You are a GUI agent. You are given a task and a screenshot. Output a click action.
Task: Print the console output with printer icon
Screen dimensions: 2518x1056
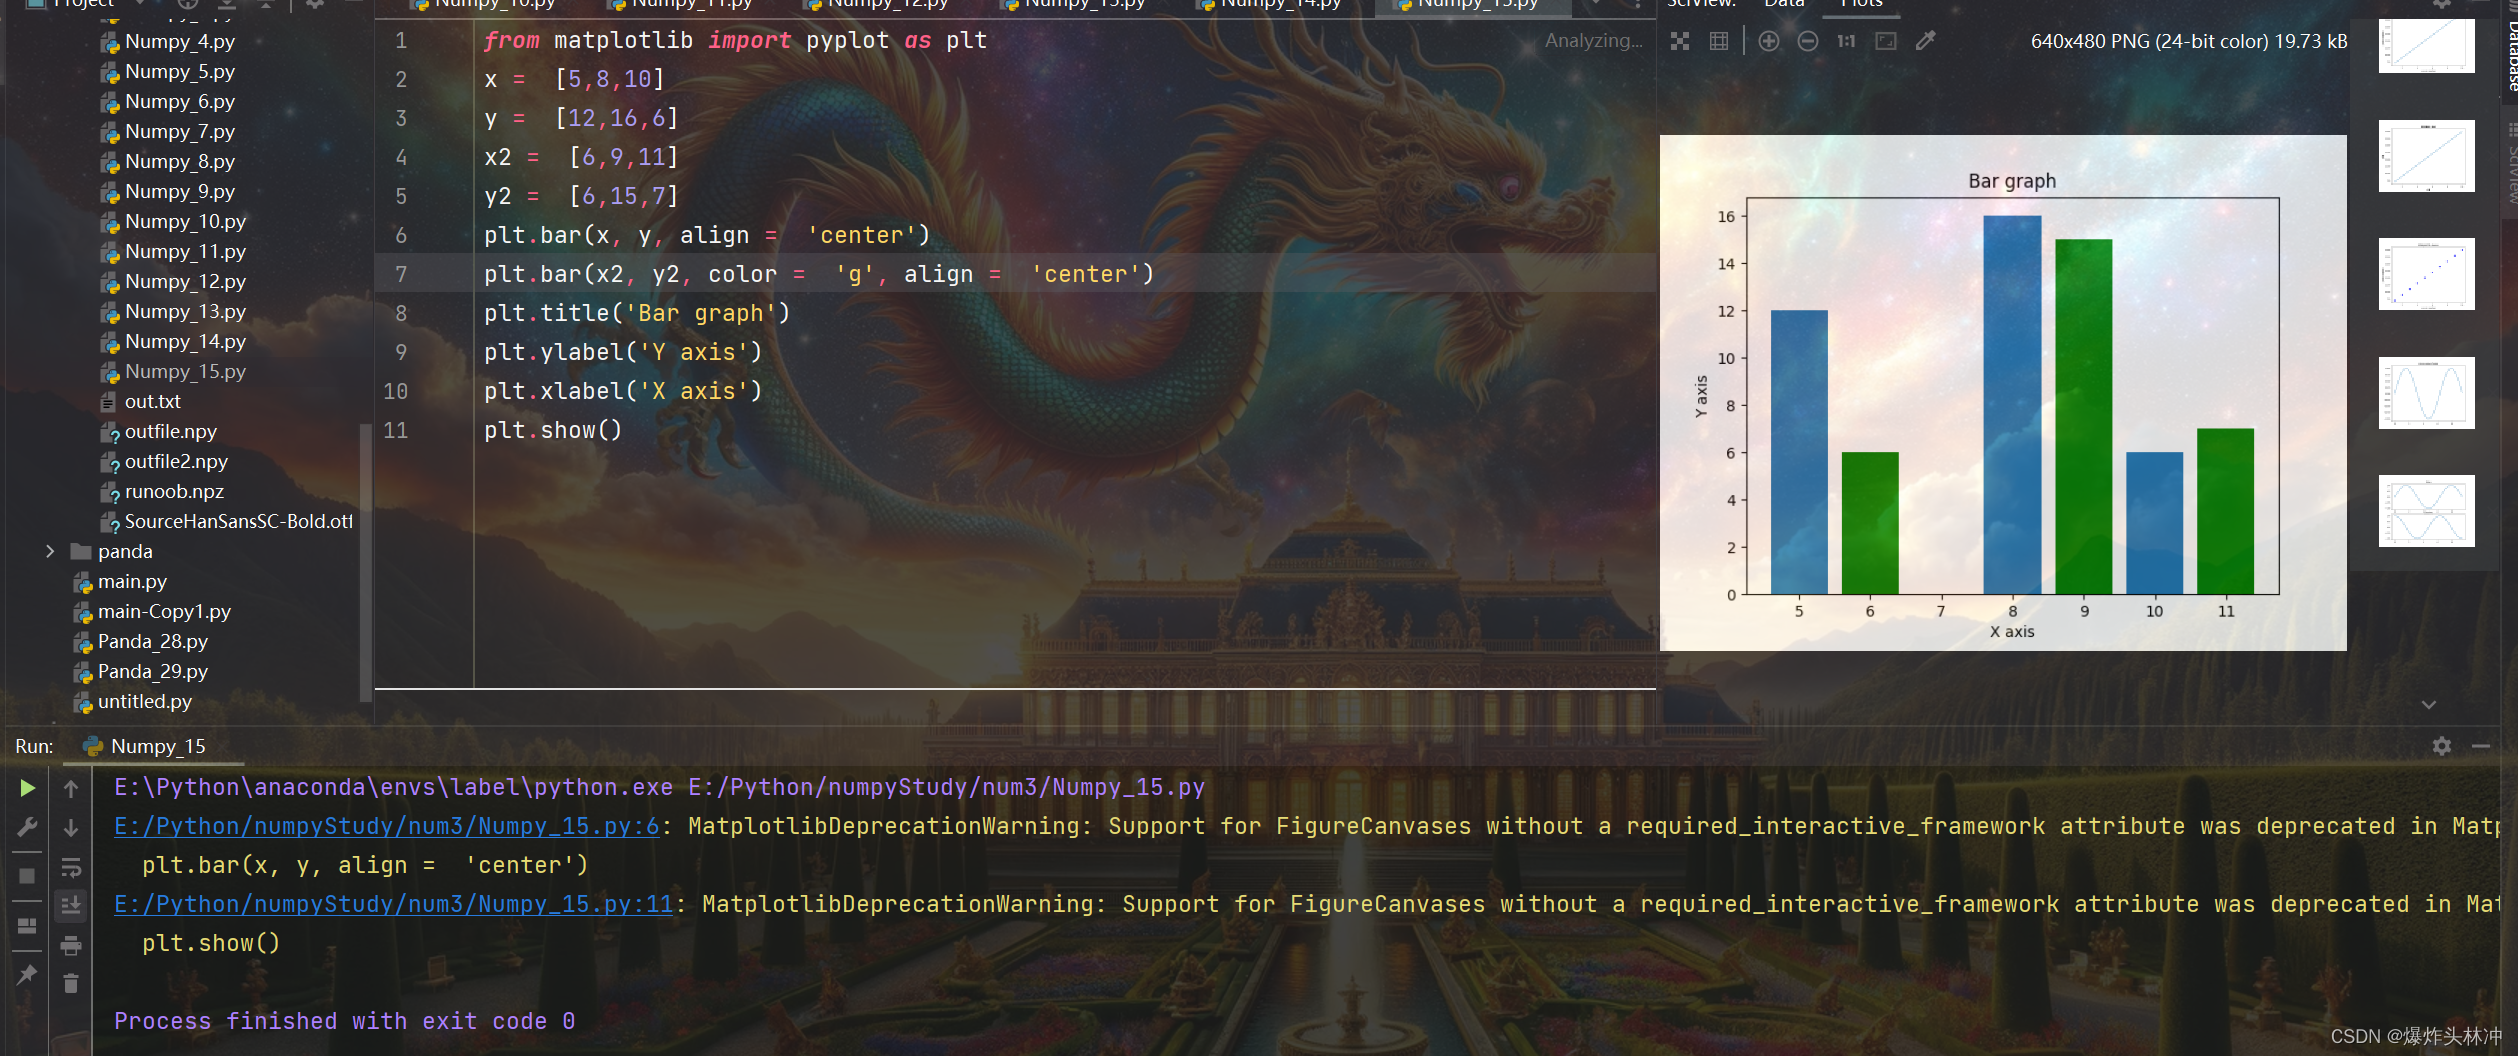(71, 945)
